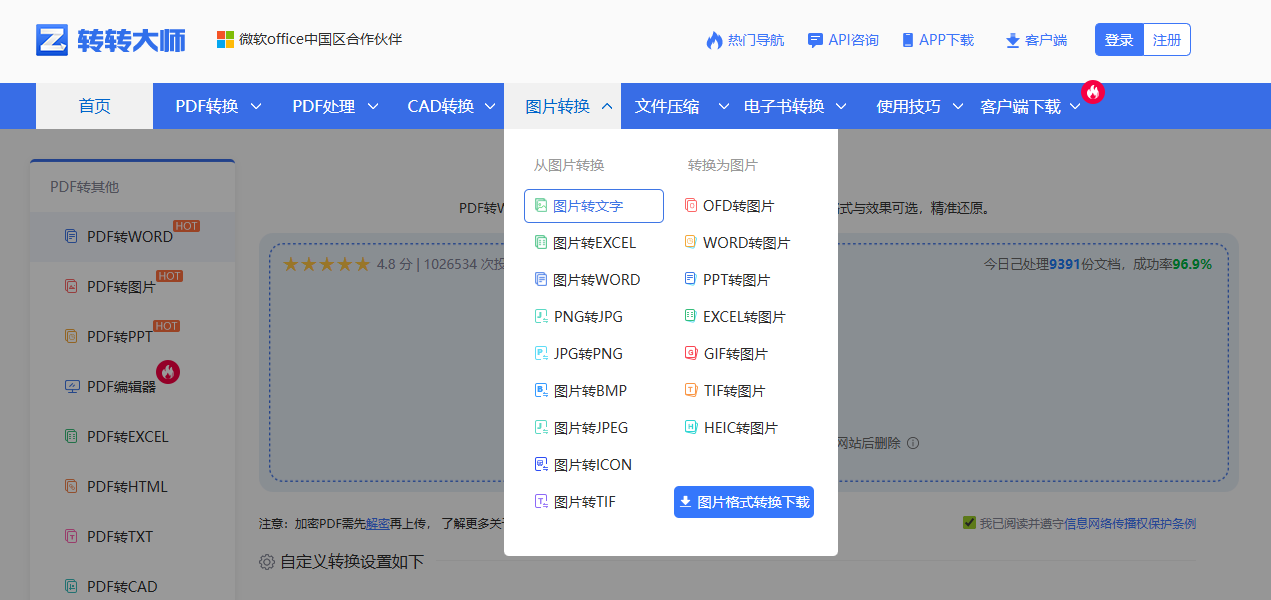Click the 图片转TIF icon

click(x=541, y=502)
